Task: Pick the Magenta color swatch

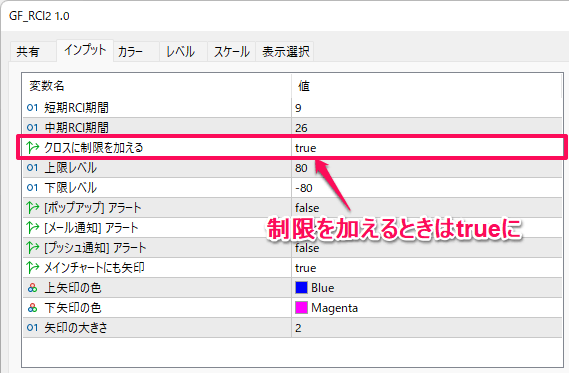Action: click(301, 308)
